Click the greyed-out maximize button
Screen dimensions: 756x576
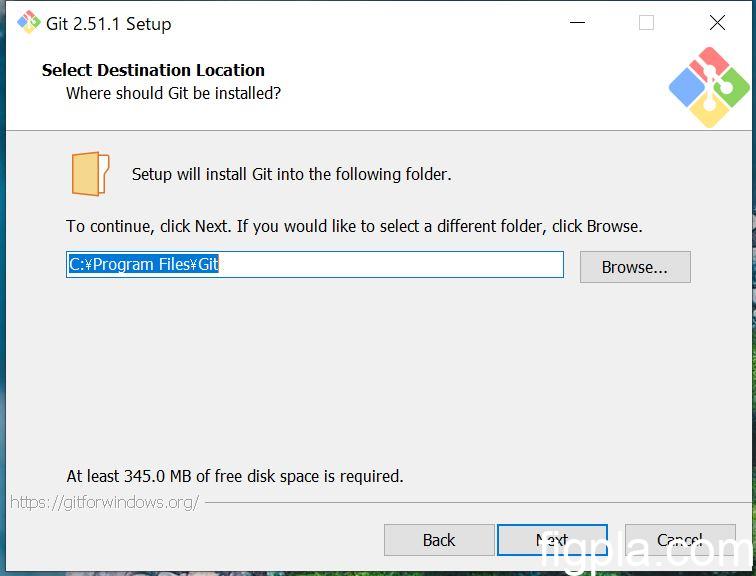(646, 23)
